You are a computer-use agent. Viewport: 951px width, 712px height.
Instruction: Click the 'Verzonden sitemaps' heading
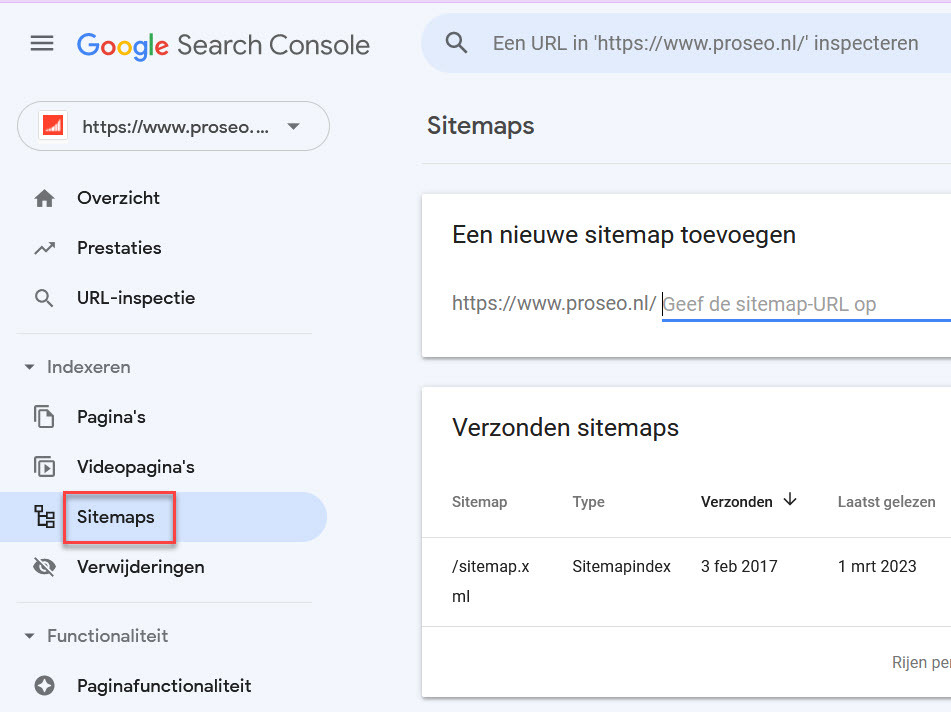(565, 428)
